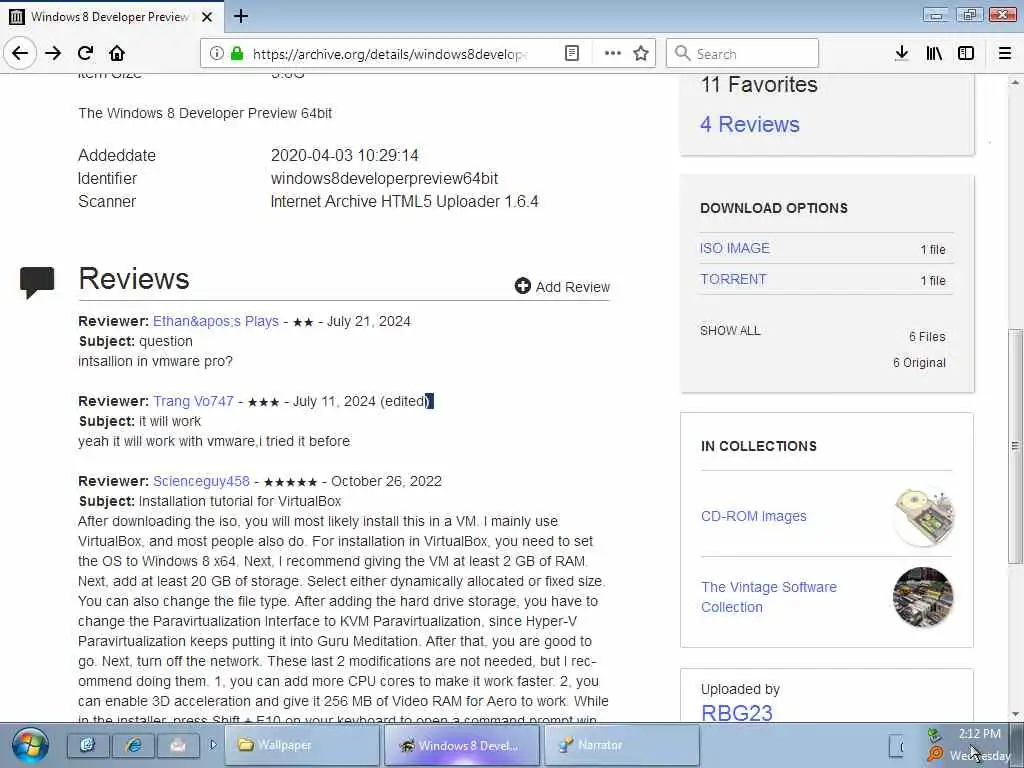This screenshot has width=1024, height=768.
Task: Click Addeddate value 2020-04-03 10:29:14
Action: [x=344, y=155]
